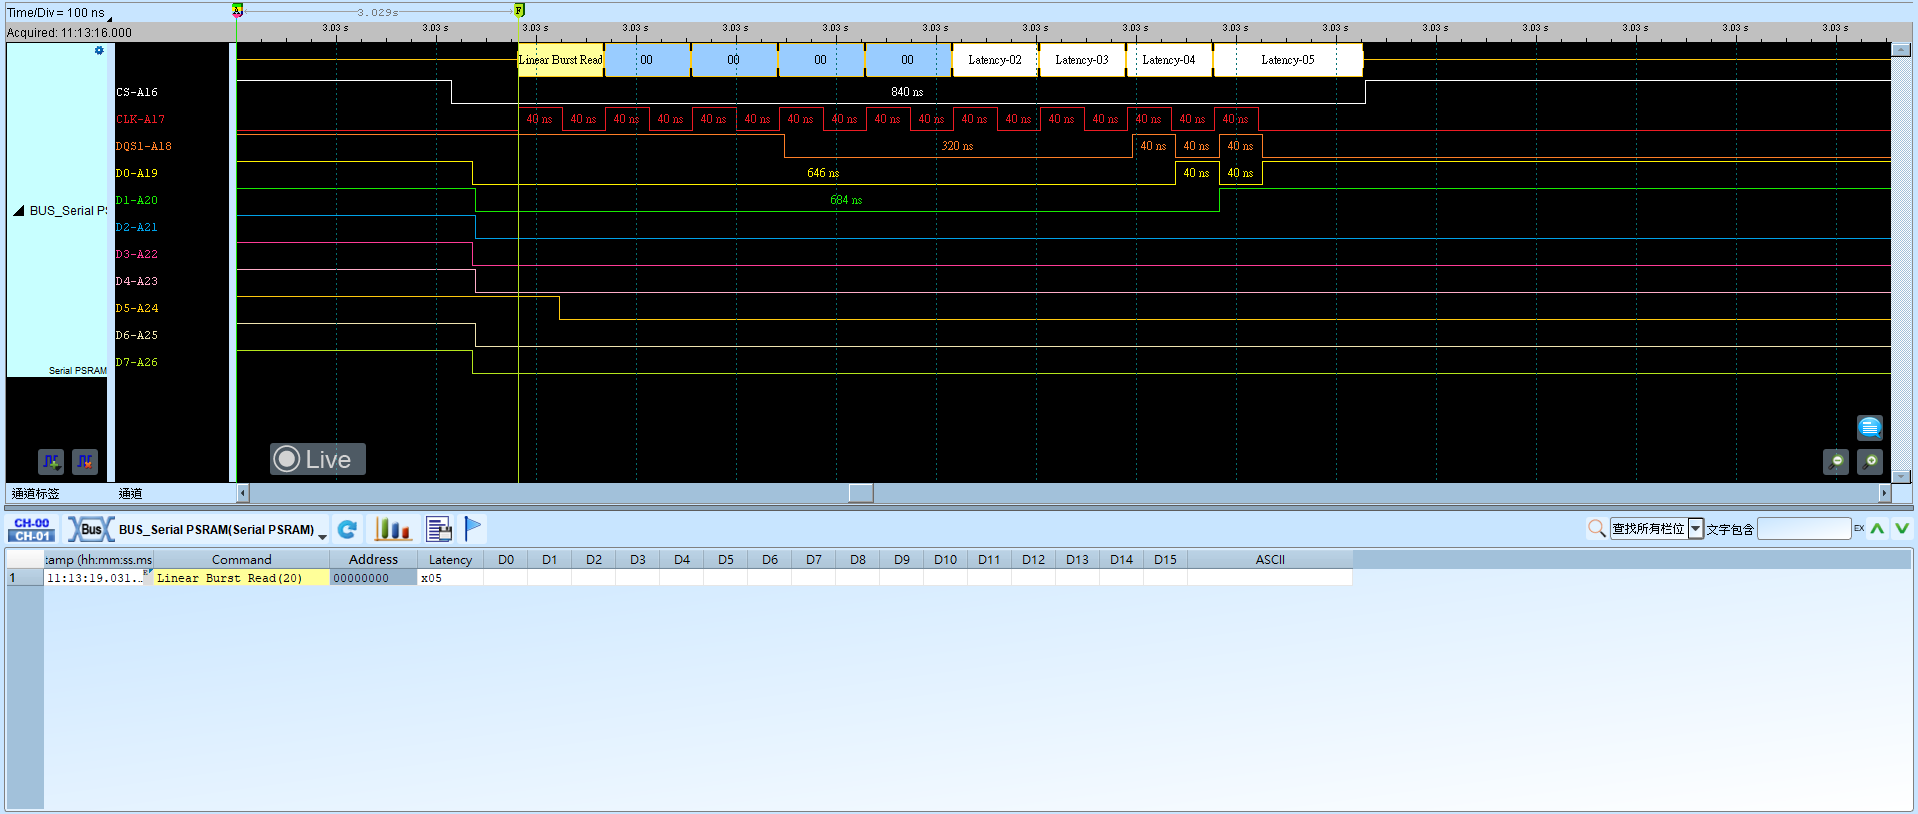Toggle the Live capture button
This screenshot has width=1918, height=814.
317,459
